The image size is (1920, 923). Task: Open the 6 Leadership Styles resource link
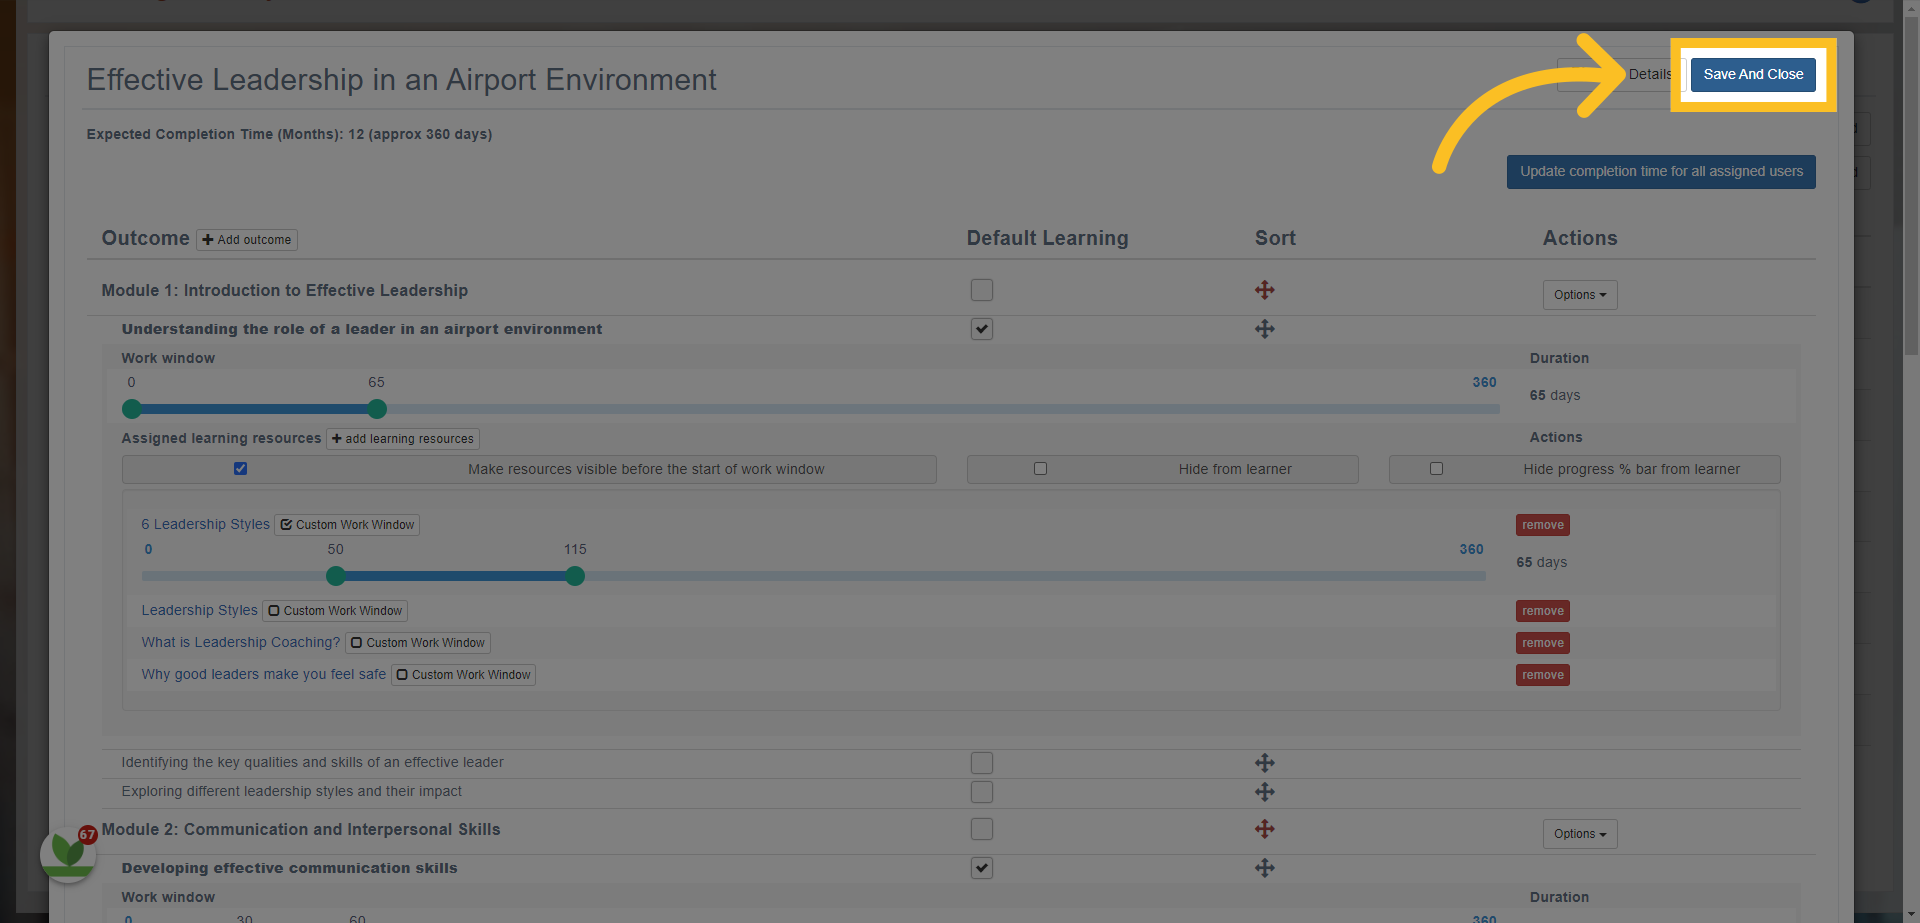coord(205,525)
